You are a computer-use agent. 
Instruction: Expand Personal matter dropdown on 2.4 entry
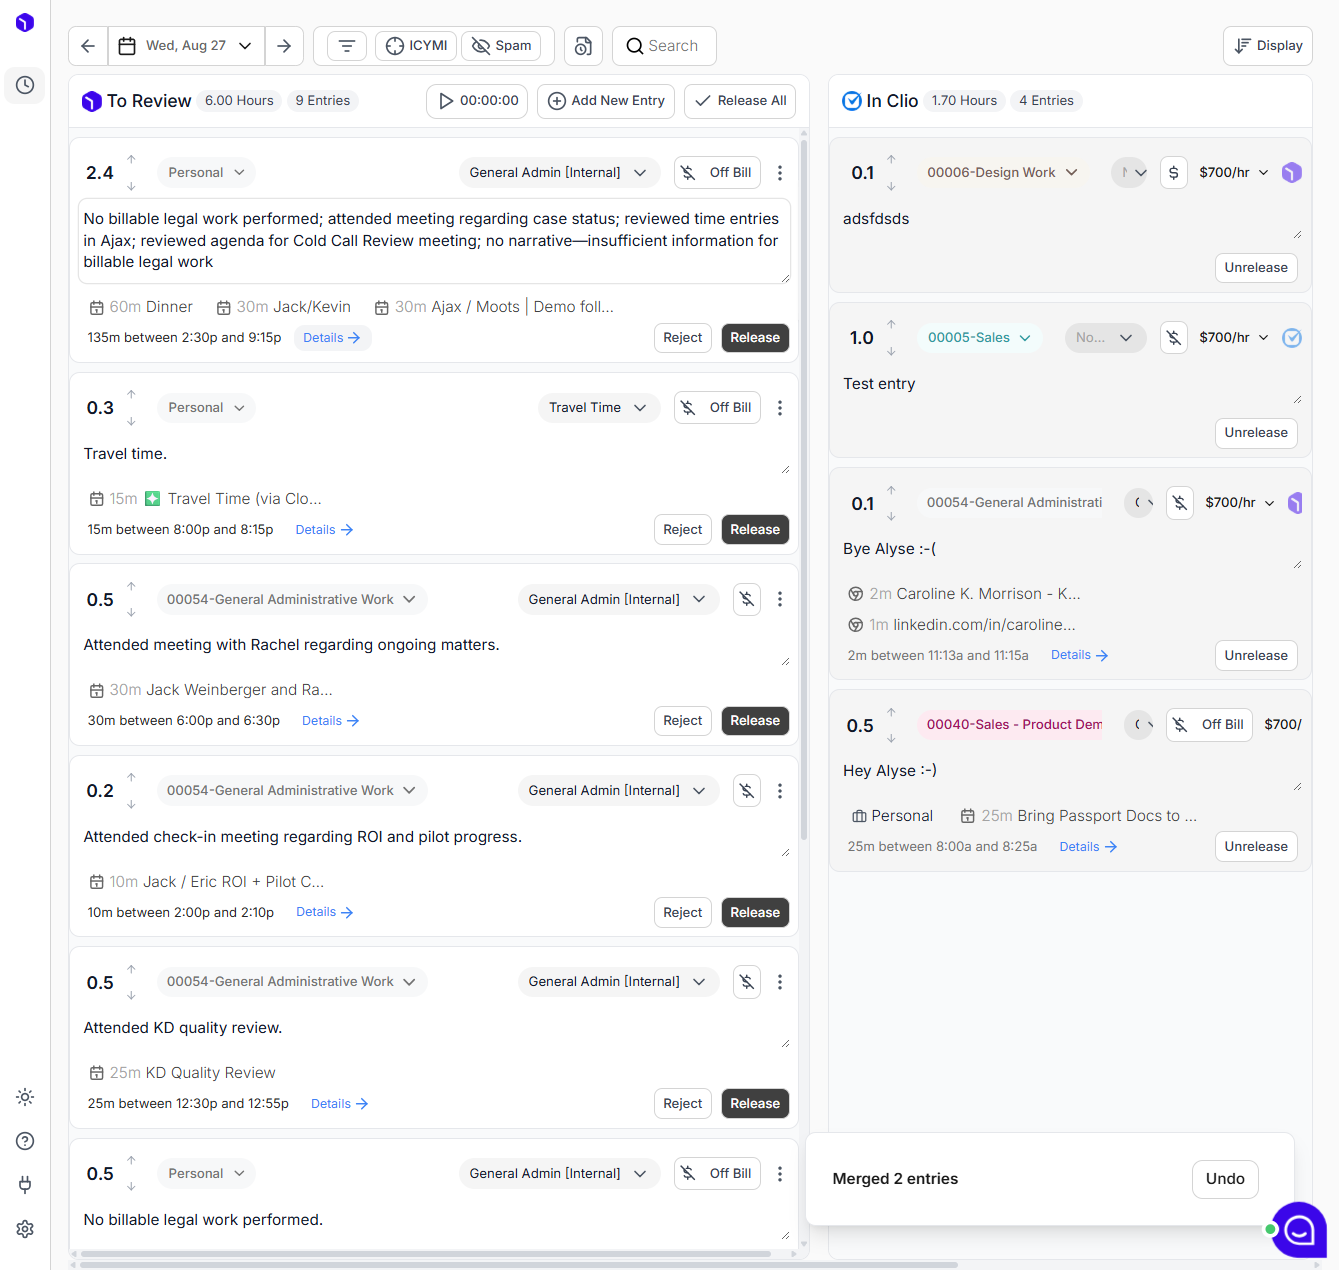(206, 173)
